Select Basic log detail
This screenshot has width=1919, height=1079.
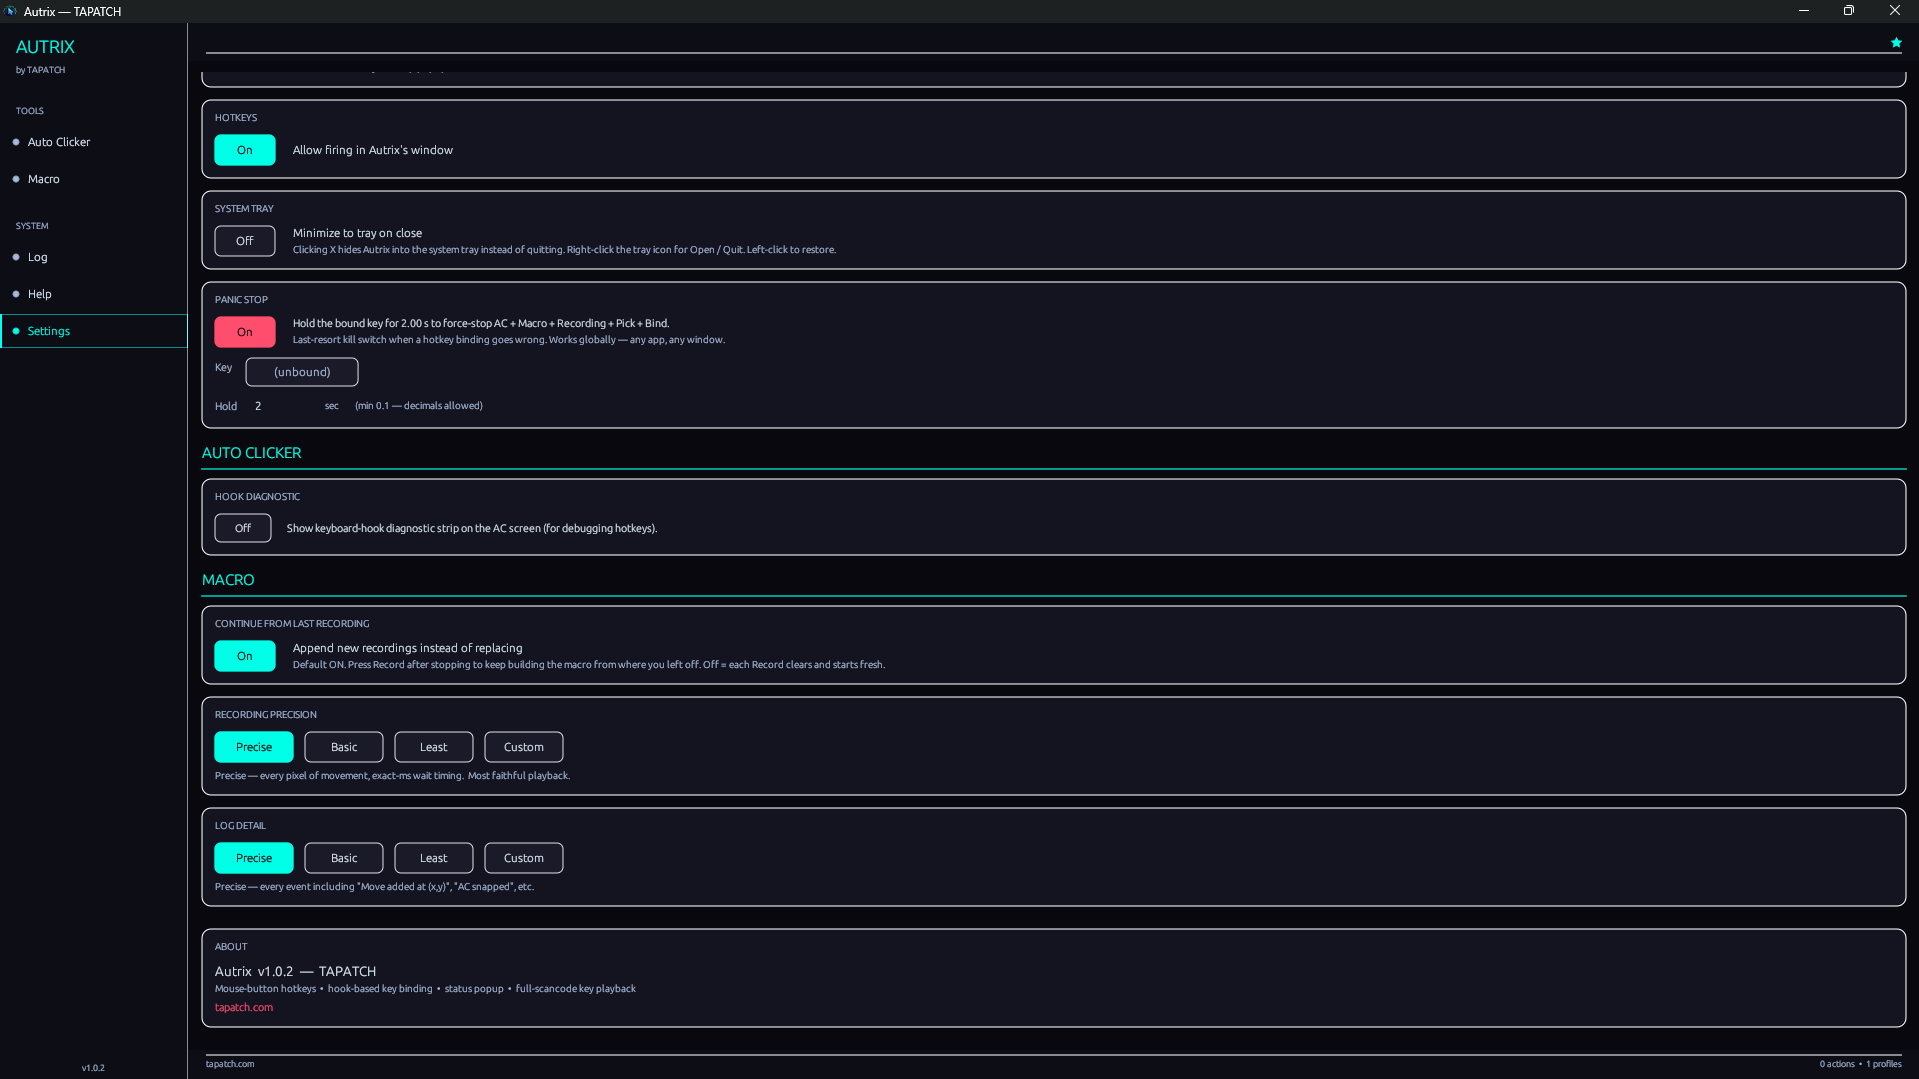(x=344, y=858)
